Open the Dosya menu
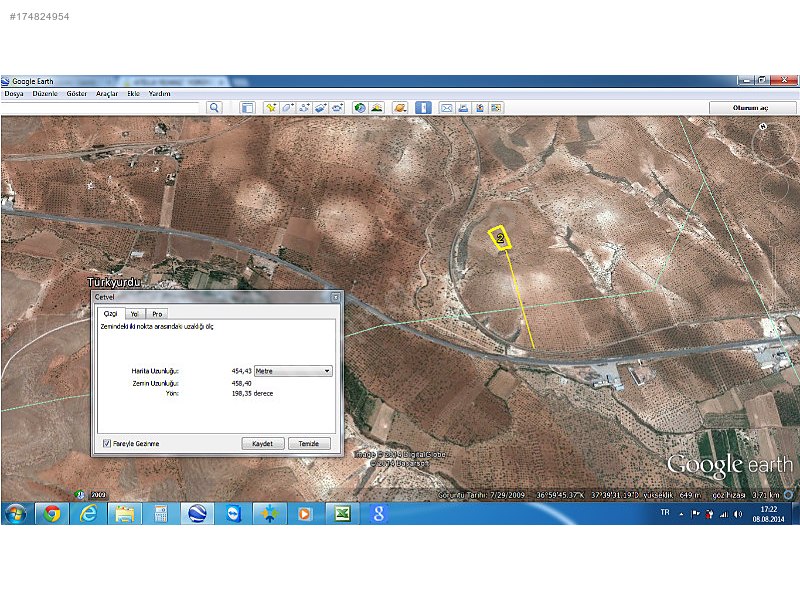The height and width of the screenshot is (600, 800). (14, 94)
